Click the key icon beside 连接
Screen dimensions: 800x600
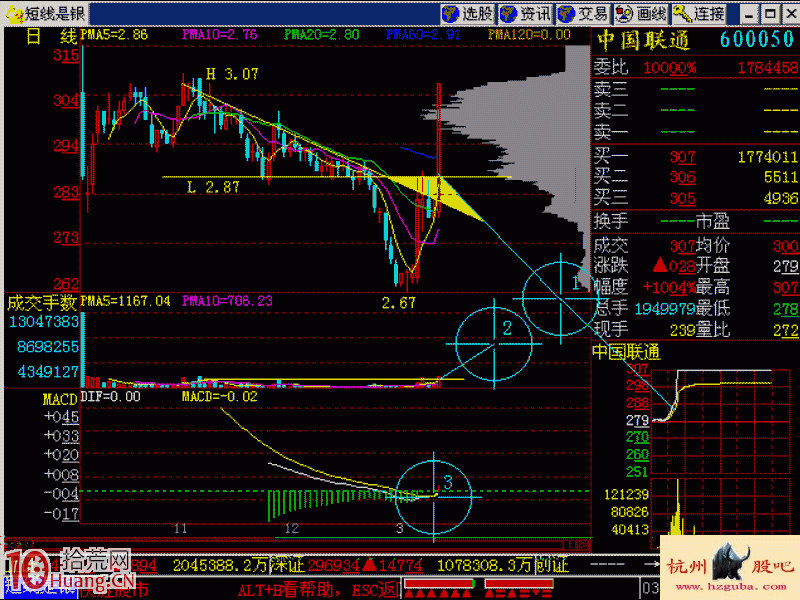click(x=682, y=14)
